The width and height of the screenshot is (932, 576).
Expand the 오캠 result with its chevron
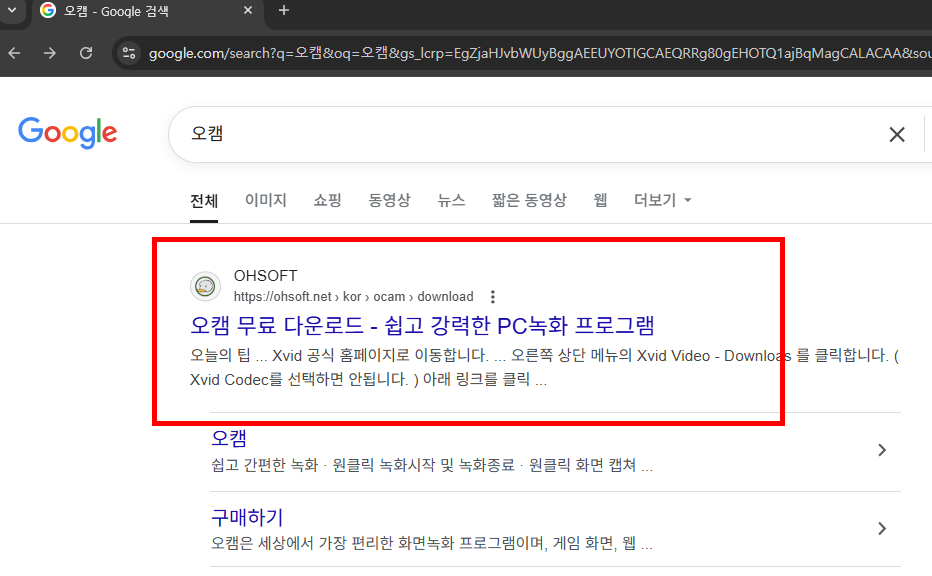pyautogui.click(x=882, y=451)
